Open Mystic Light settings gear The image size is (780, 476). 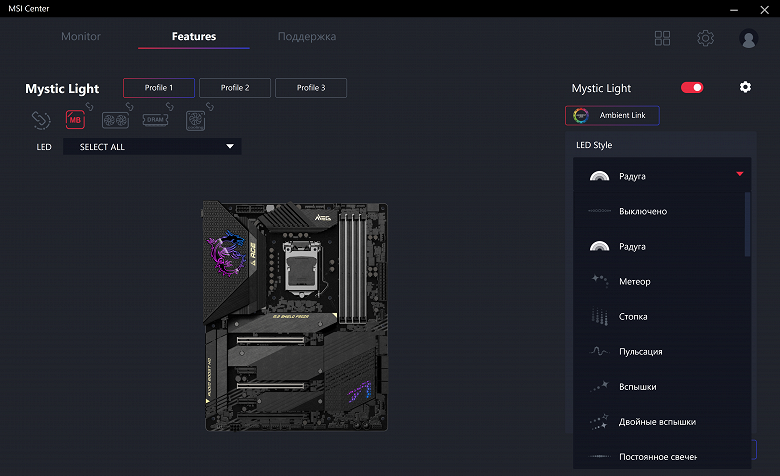coord(745,87)
